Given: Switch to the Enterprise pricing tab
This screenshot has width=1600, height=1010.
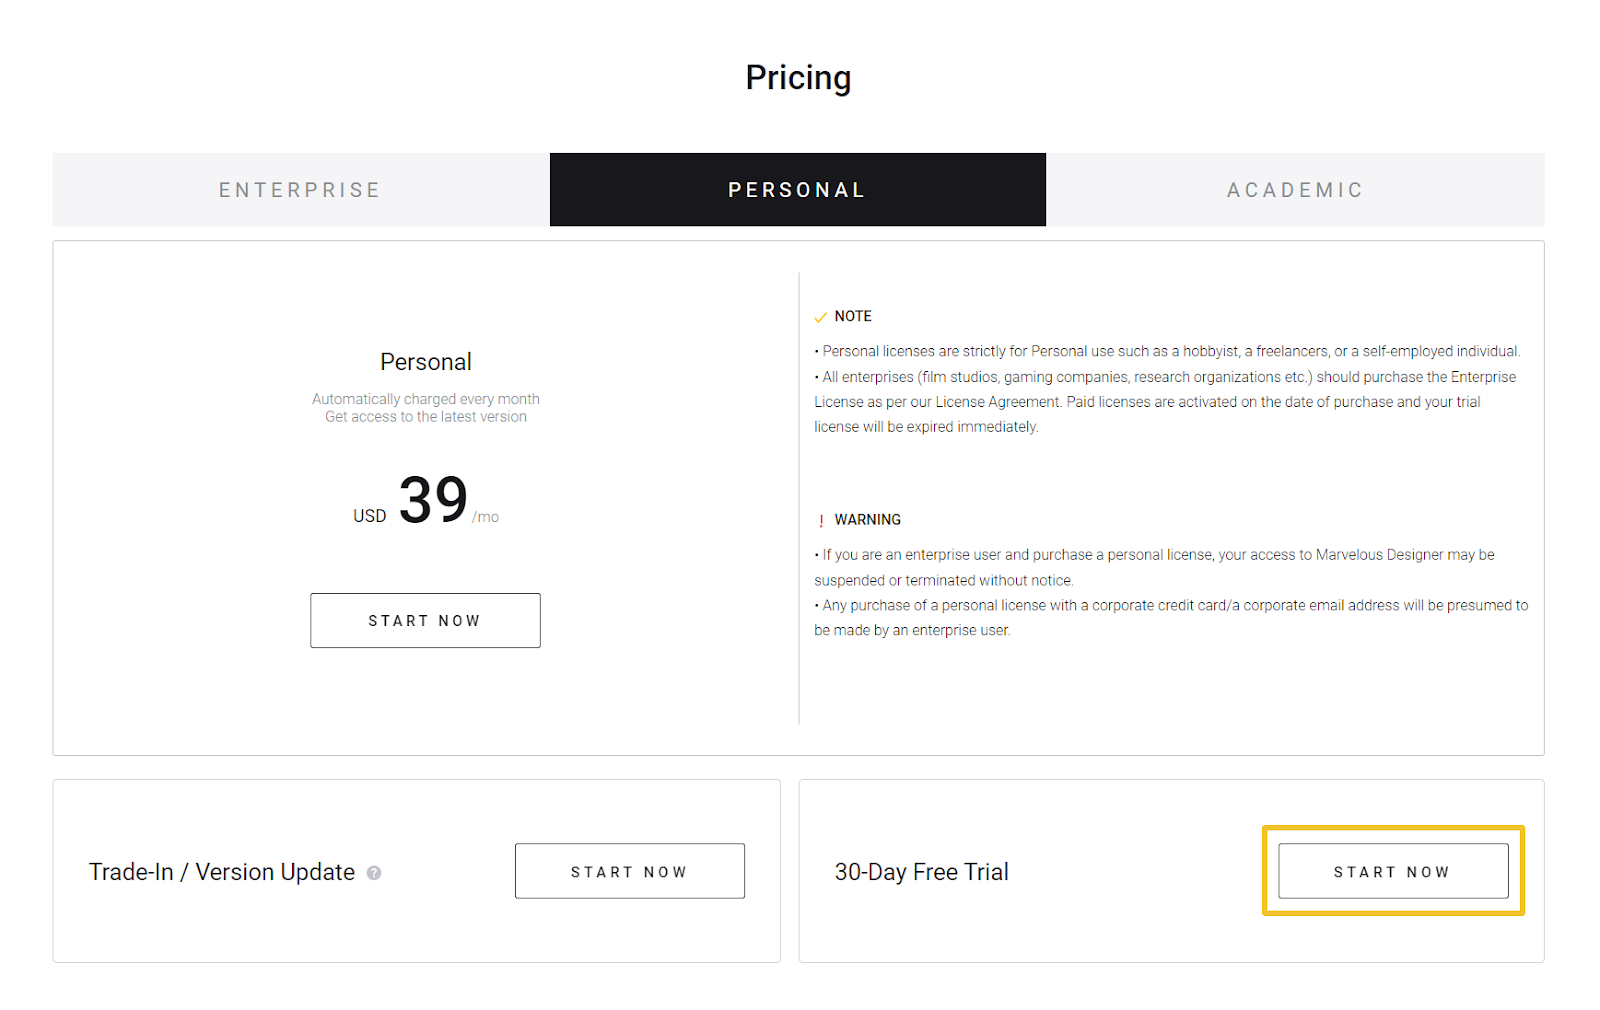Looking at the screenshot, I should [x=300, y=190].
